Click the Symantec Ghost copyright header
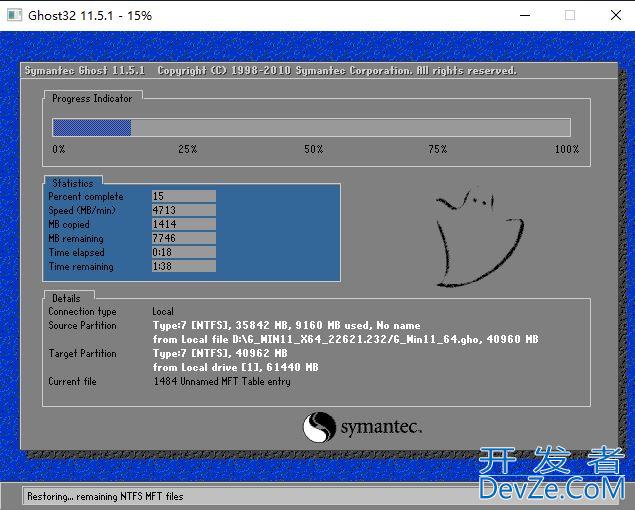The height and width of the screenshot is (510, 635). point(271,70)
